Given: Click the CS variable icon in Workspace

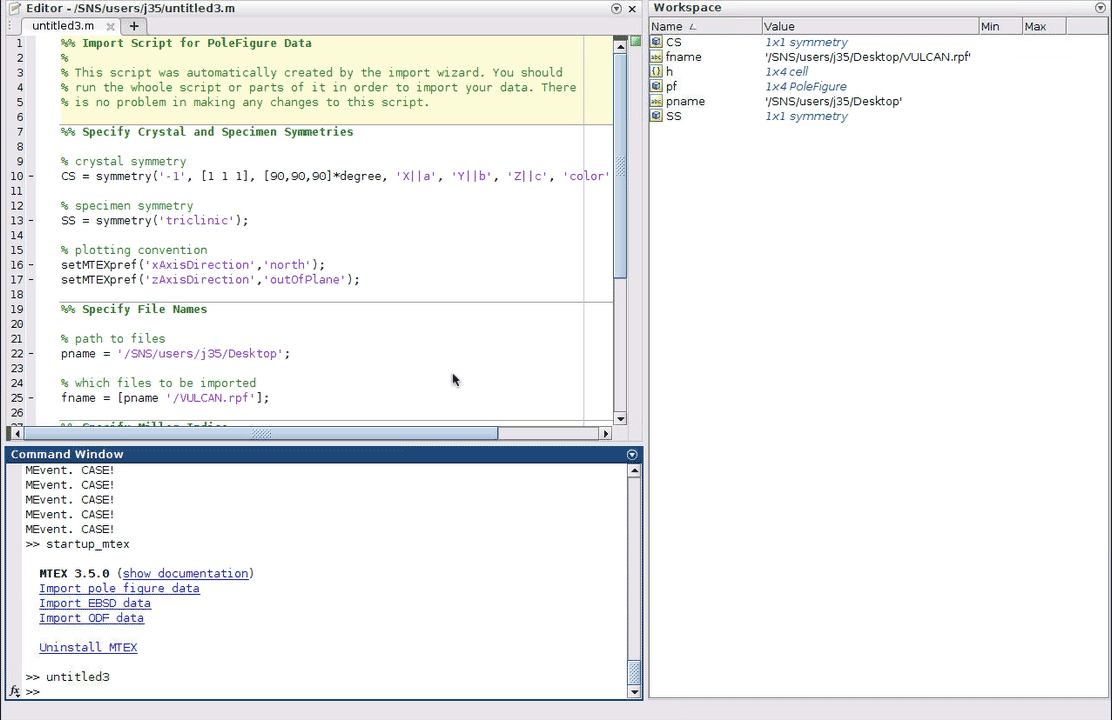Looking at the screenshot, I should 656,42.
